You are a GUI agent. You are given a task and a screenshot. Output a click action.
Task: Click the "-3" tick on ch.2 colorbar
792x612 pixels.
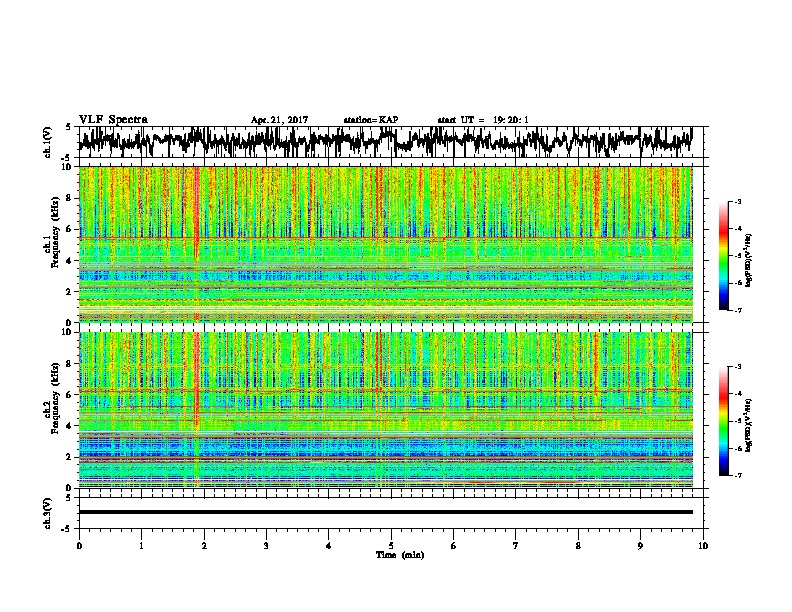(738, 367)
